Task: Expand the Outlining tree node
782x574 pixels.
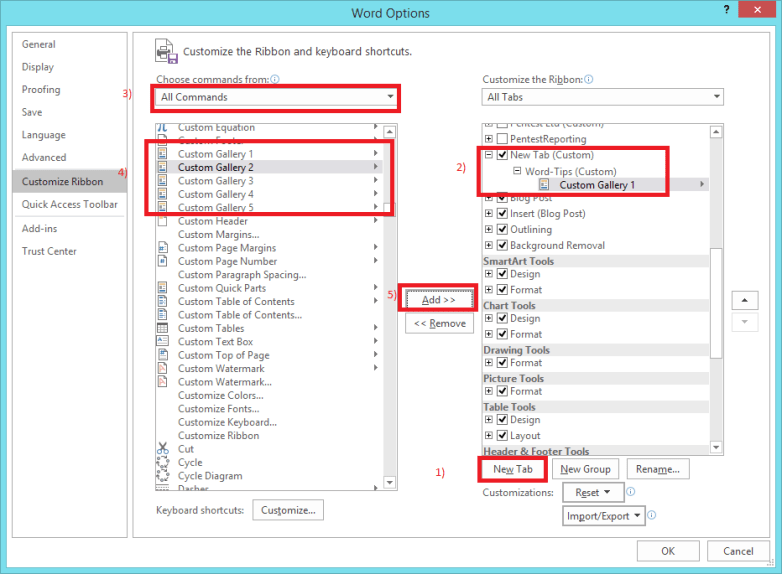Action: [489, 229]
